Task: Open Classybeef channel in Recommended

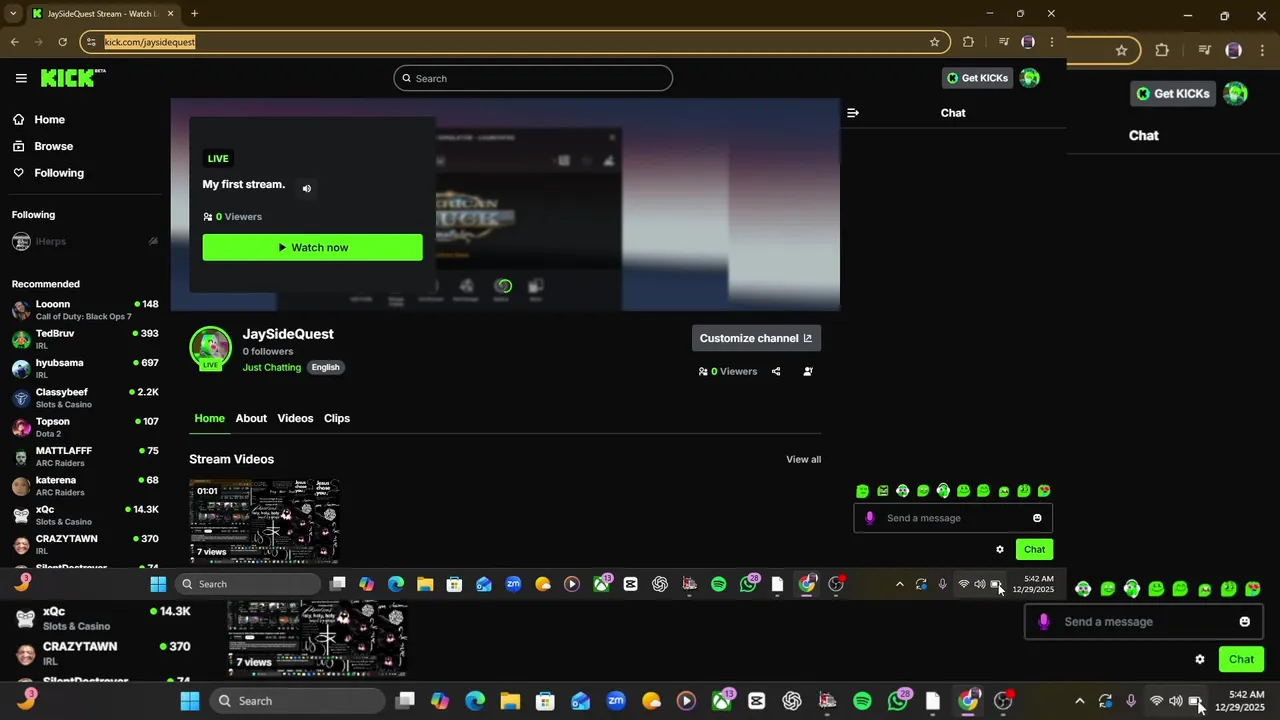Action: point(85,398)
